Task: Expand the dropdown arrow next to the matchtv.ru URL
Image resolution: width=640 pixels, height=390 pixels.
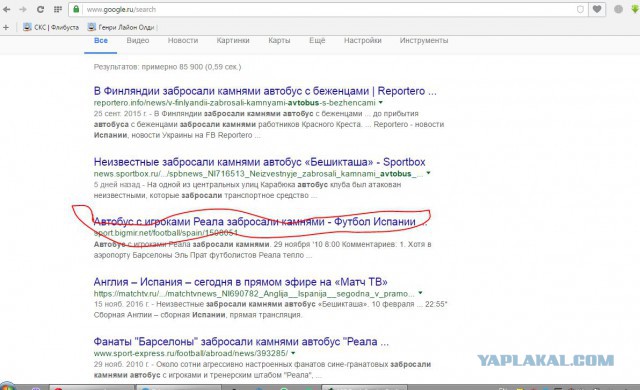Action: pos(420,293)
